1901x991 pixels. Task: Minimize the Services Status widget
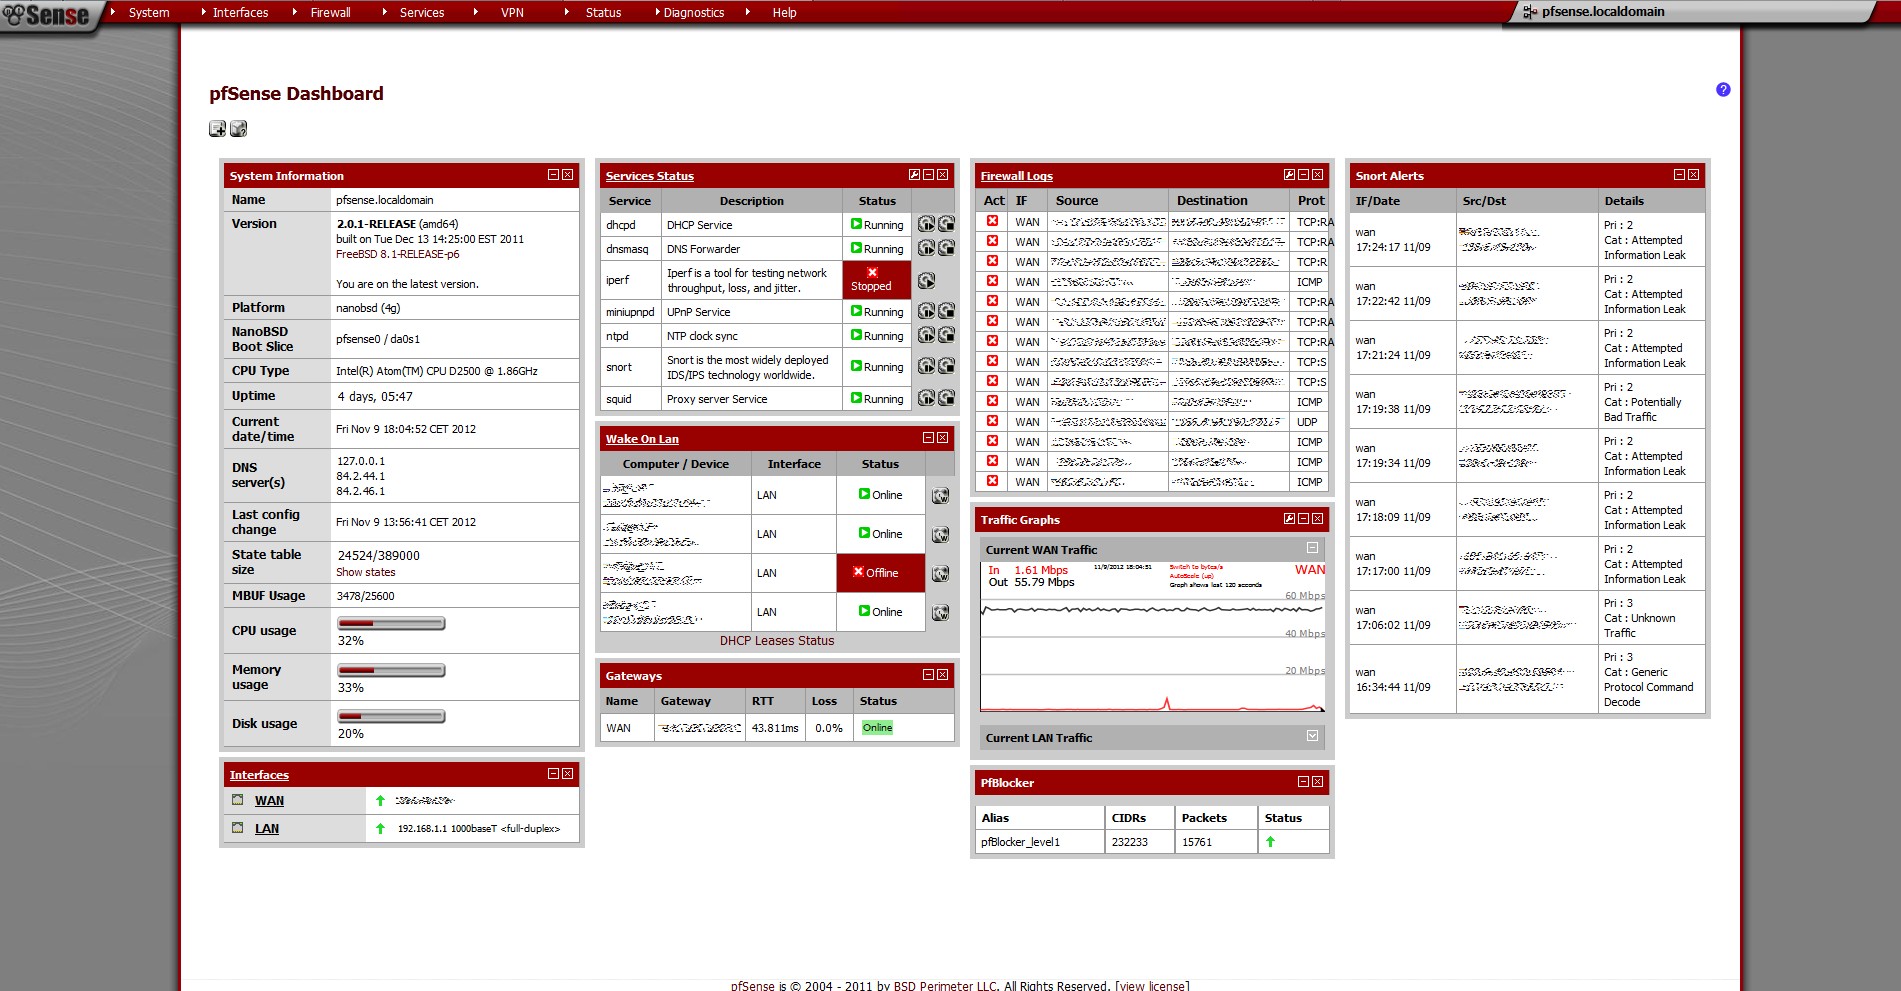pyautogui.click(x=928, y=175)
